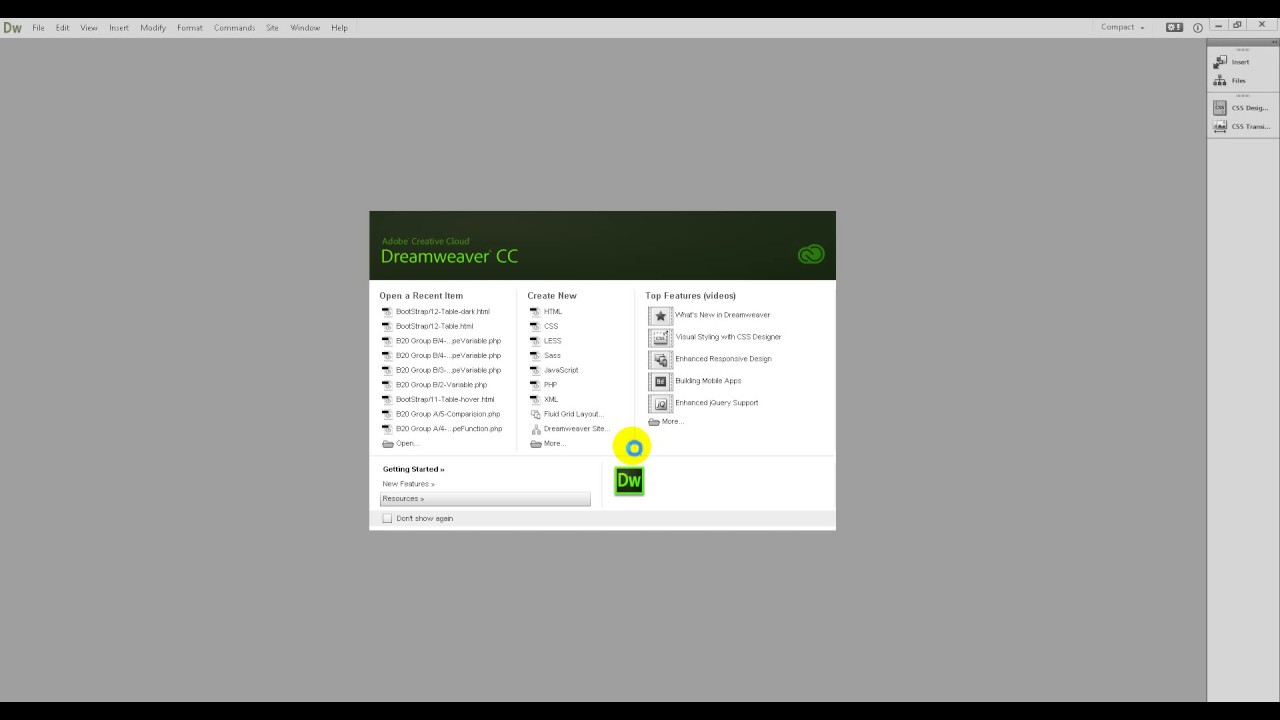The image size is (1280, 720).
Task: Create a new Dreamweaver Site
Action: coord(569,429)
